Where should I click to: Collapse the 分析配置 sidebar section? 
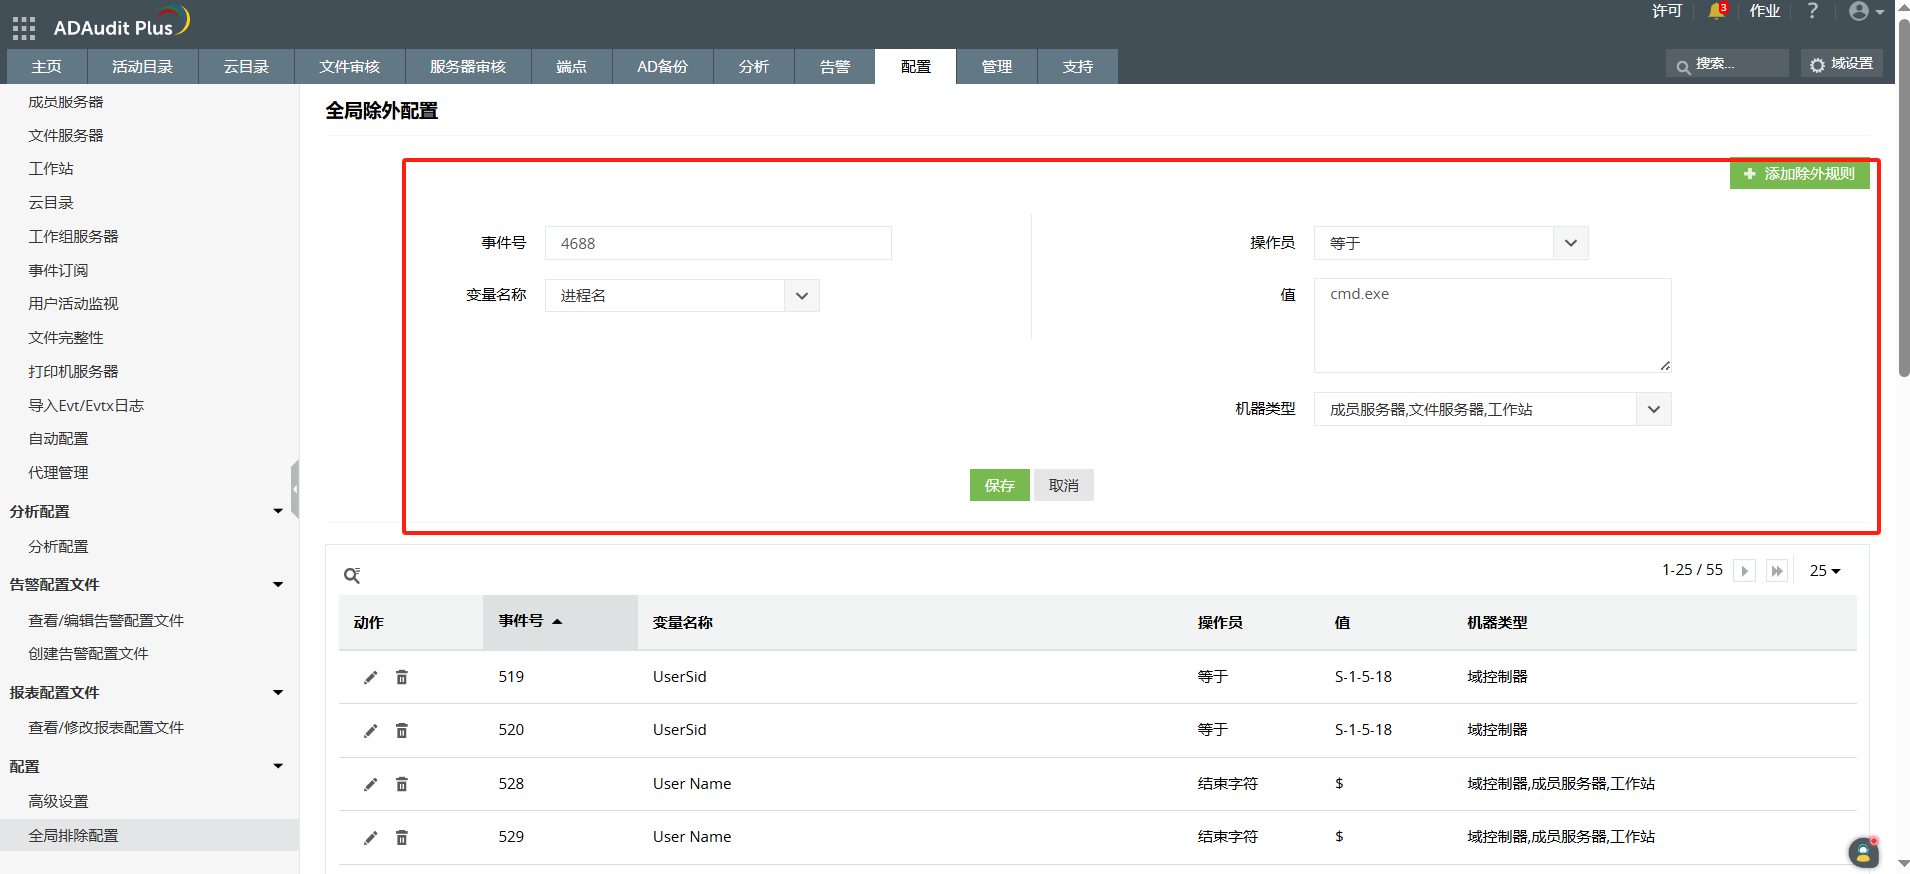click(278, 511)
